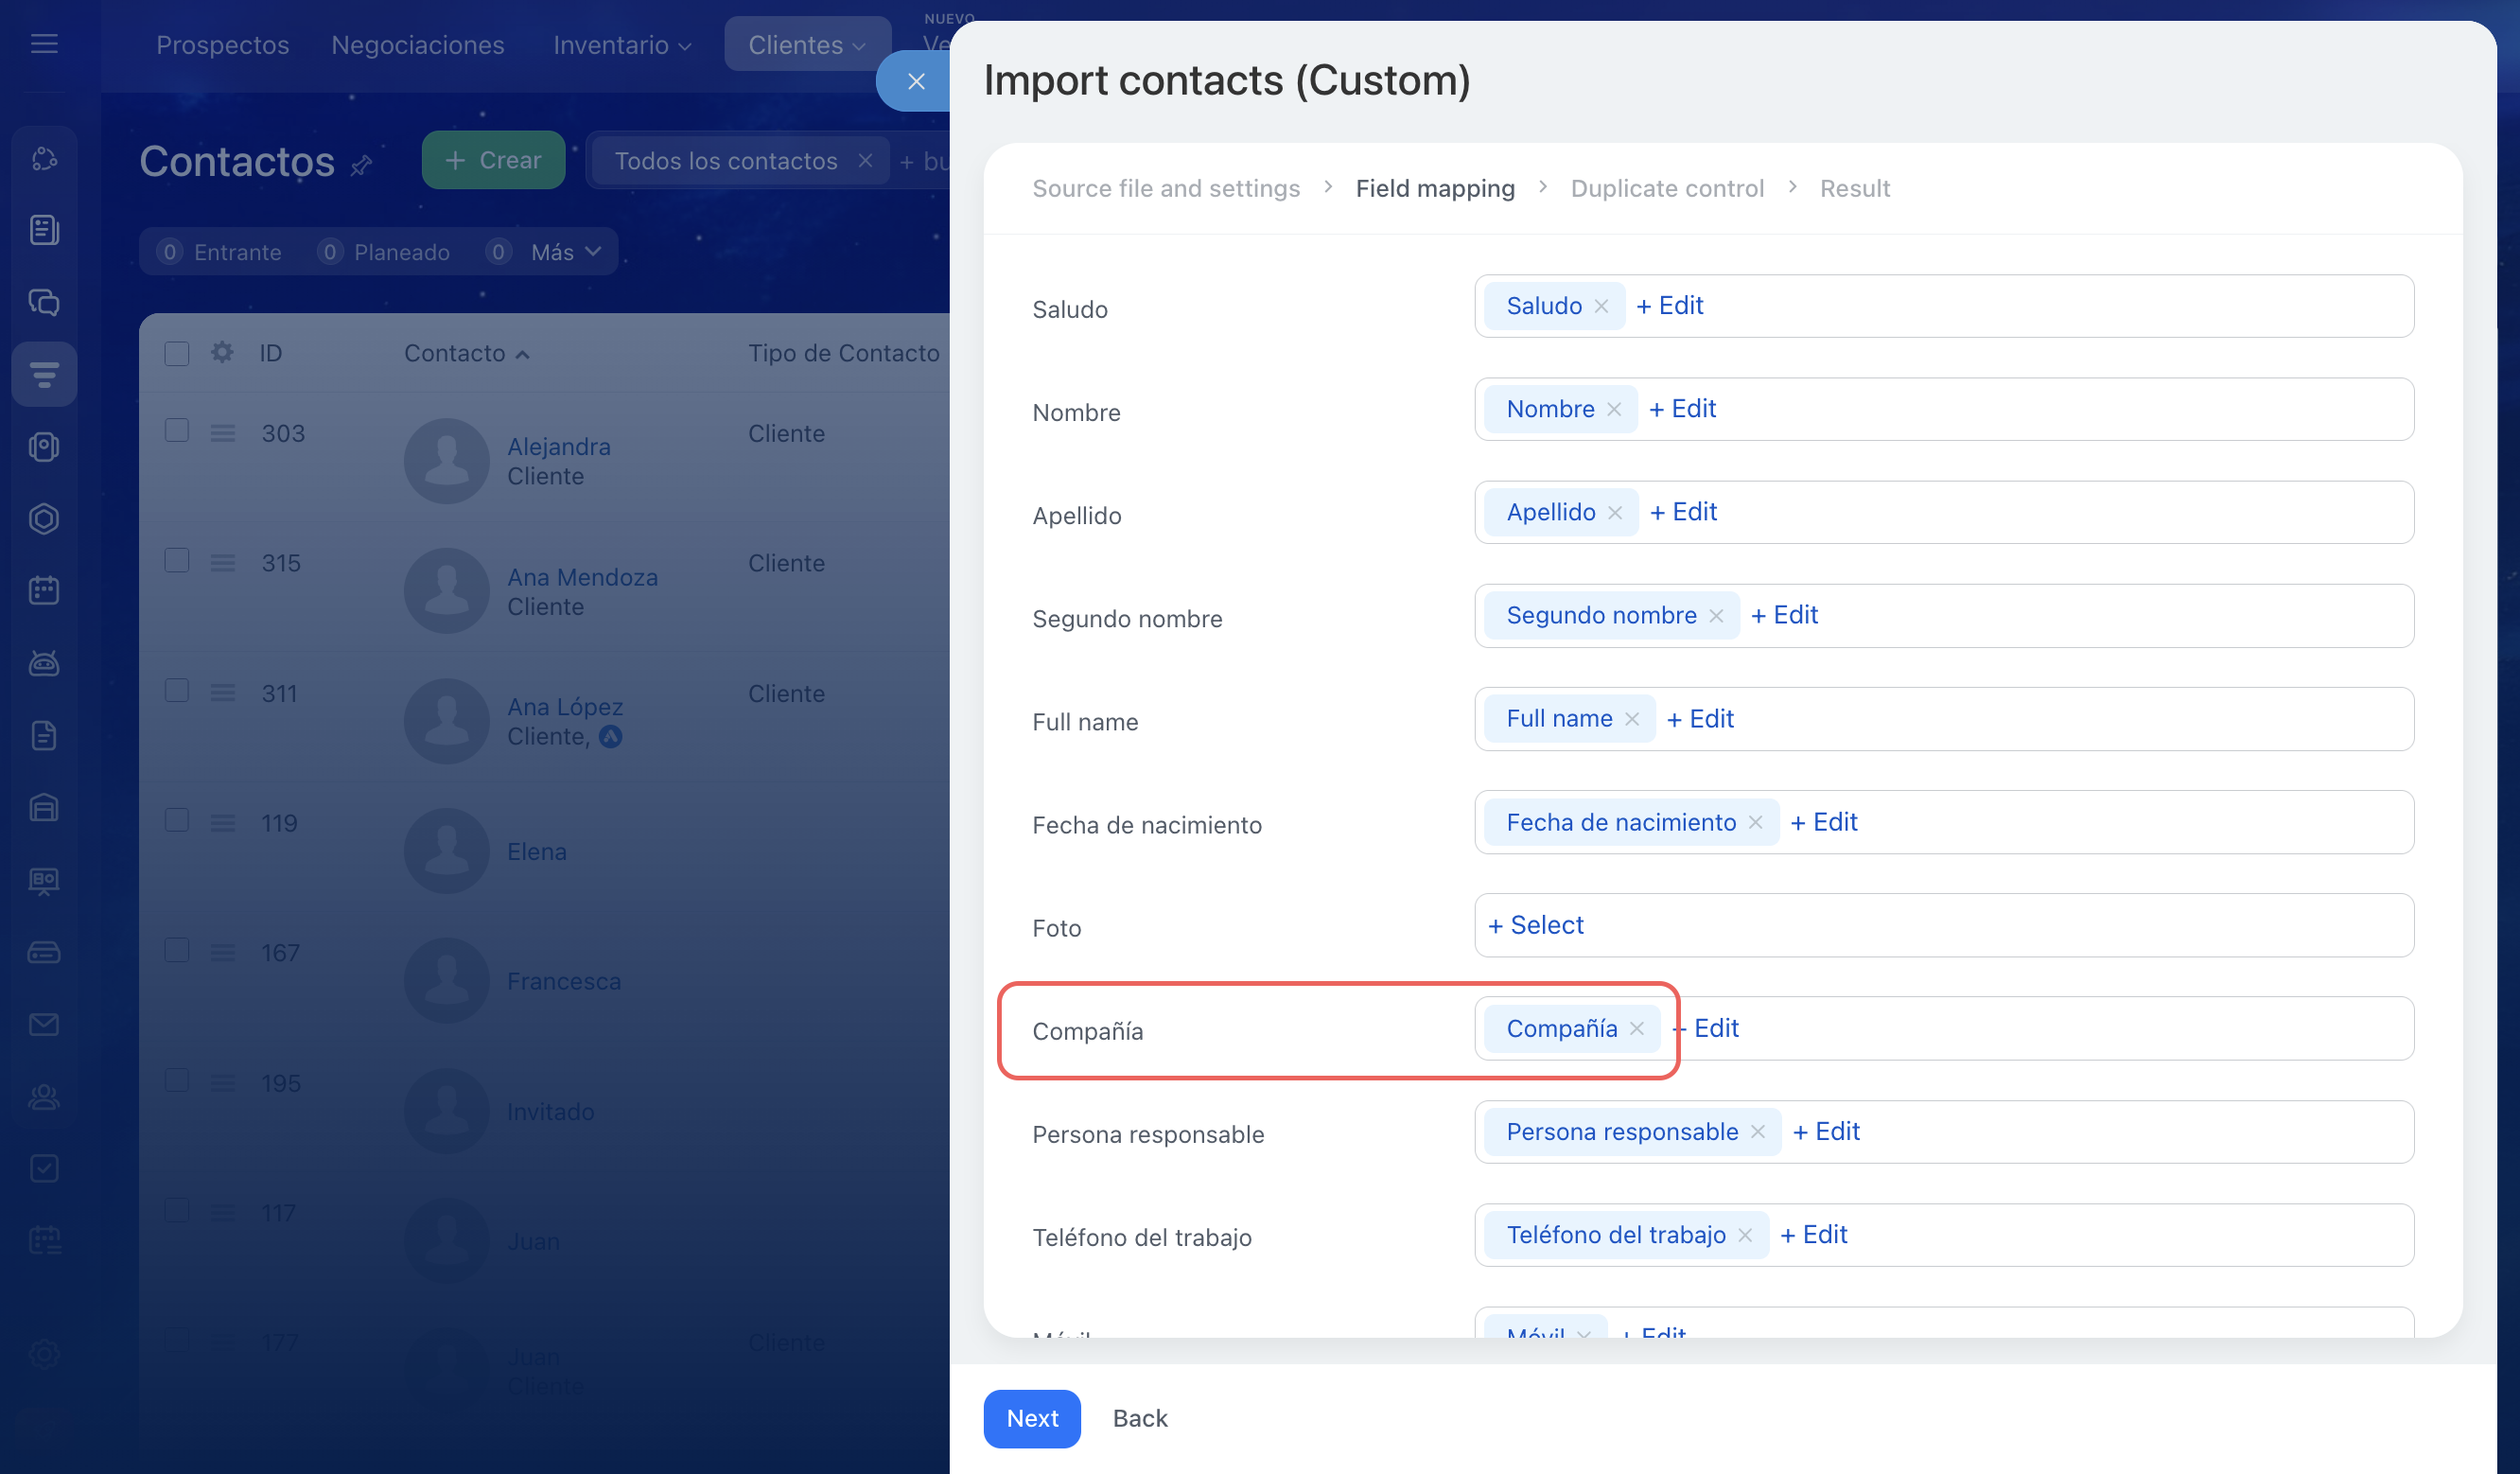Remove the Compañía mapping tag
Image resolution: width=2520 pixels, height=1474 pixels.
pos(1637,1028)
